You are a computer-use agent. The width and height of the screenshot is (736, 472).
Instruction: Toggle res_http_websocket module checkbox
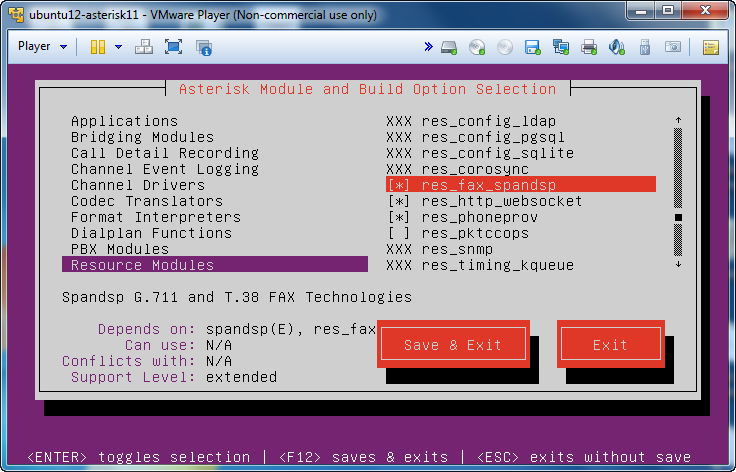[399, 201]
